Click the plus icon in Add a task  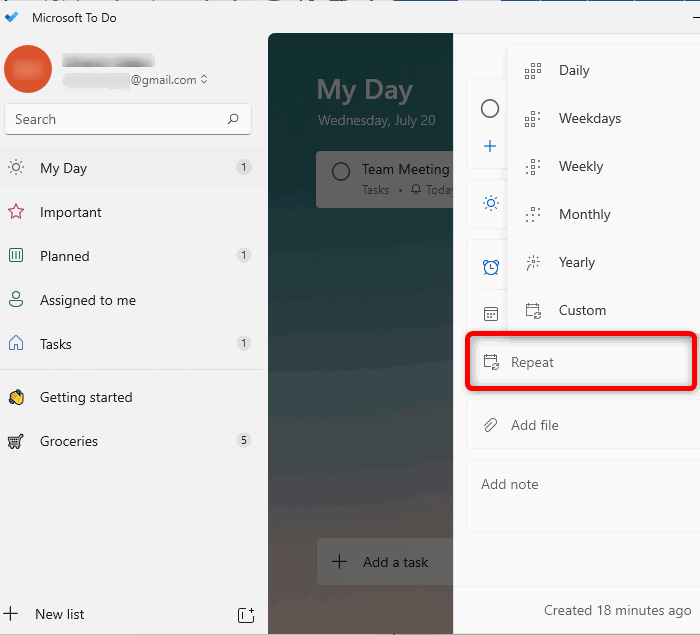(x=340, y=562)
